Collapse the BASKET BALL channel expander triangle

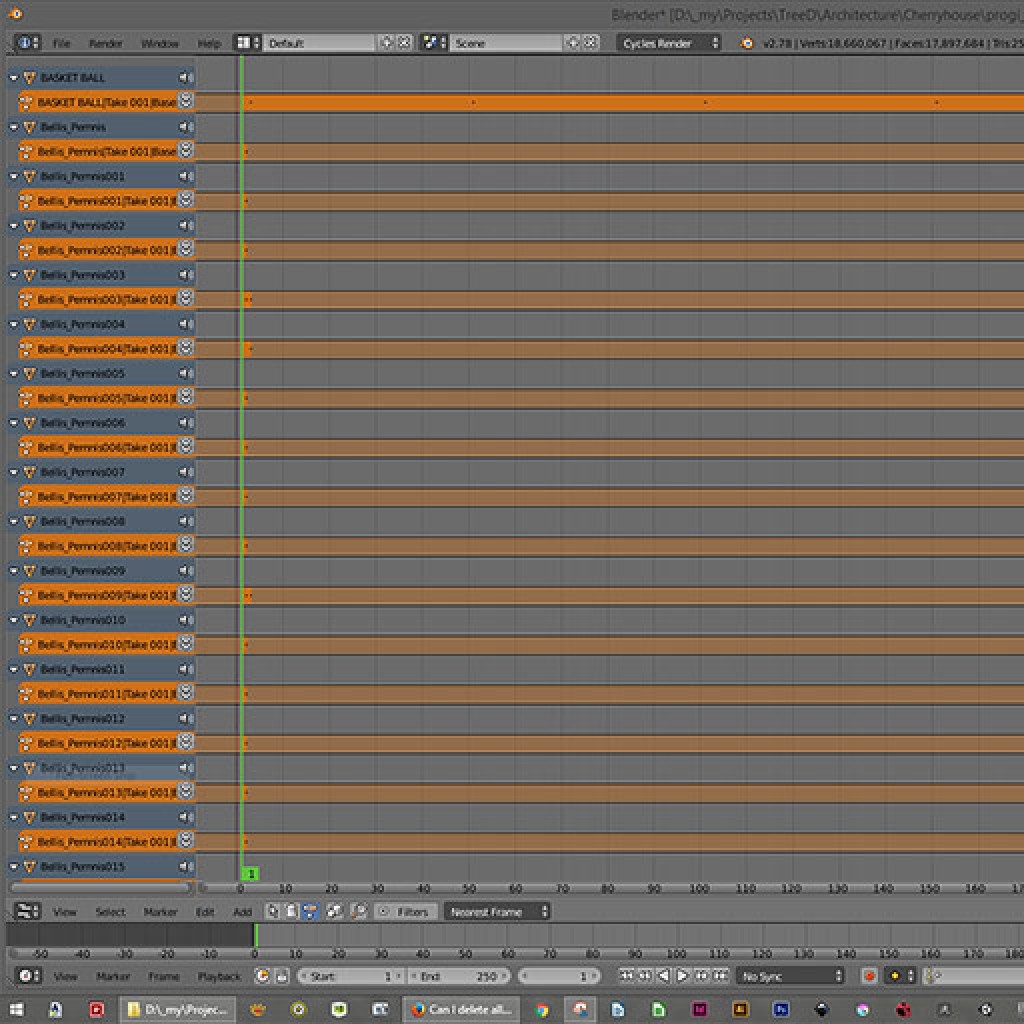point(13,77)
